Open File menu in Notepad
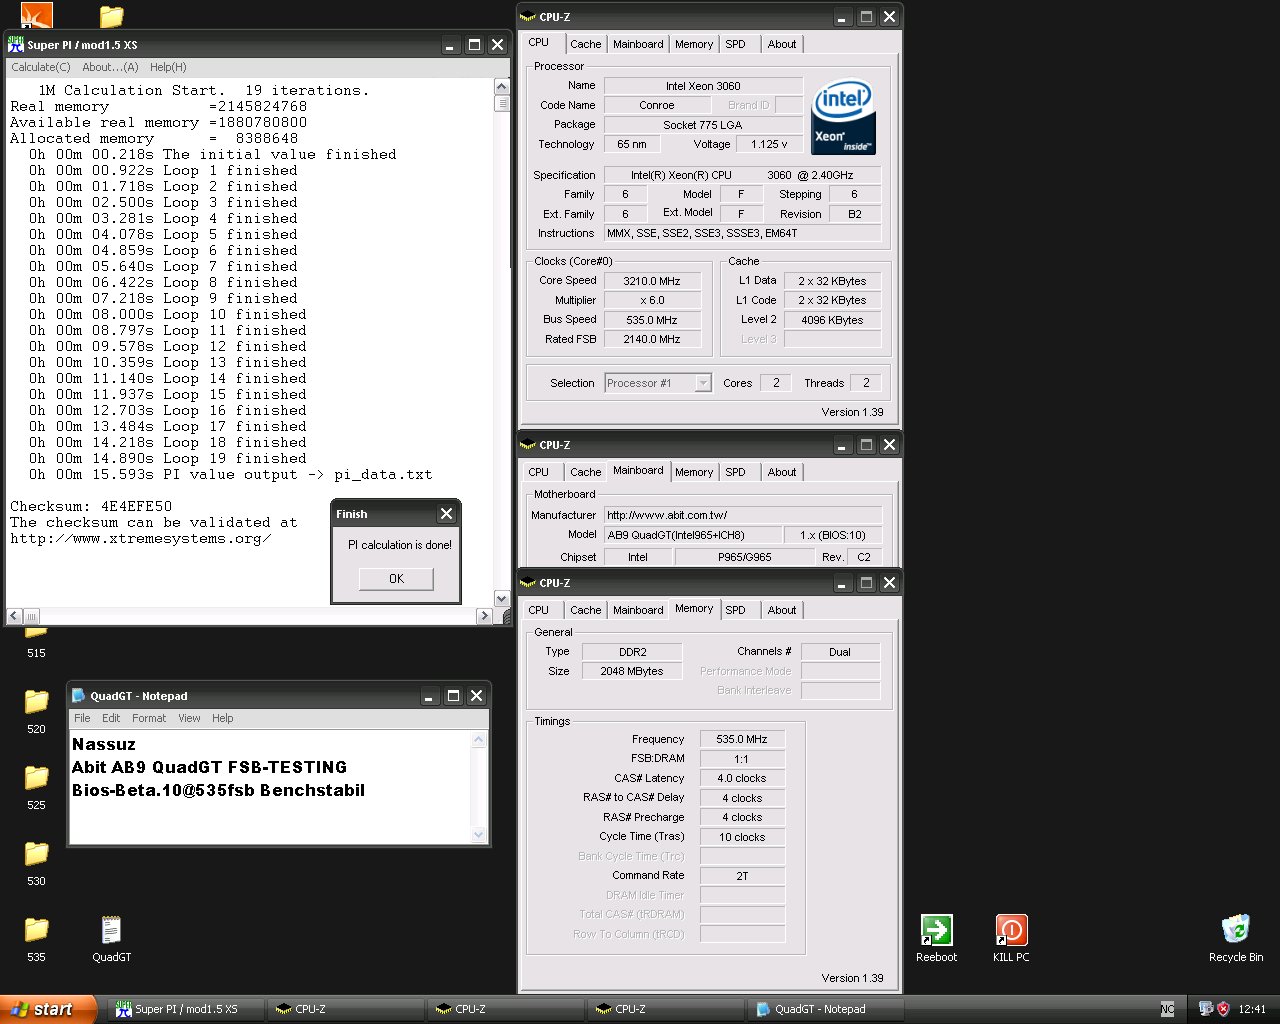1280x1024 pixels. pyautogui.click(x=82, y=718)
